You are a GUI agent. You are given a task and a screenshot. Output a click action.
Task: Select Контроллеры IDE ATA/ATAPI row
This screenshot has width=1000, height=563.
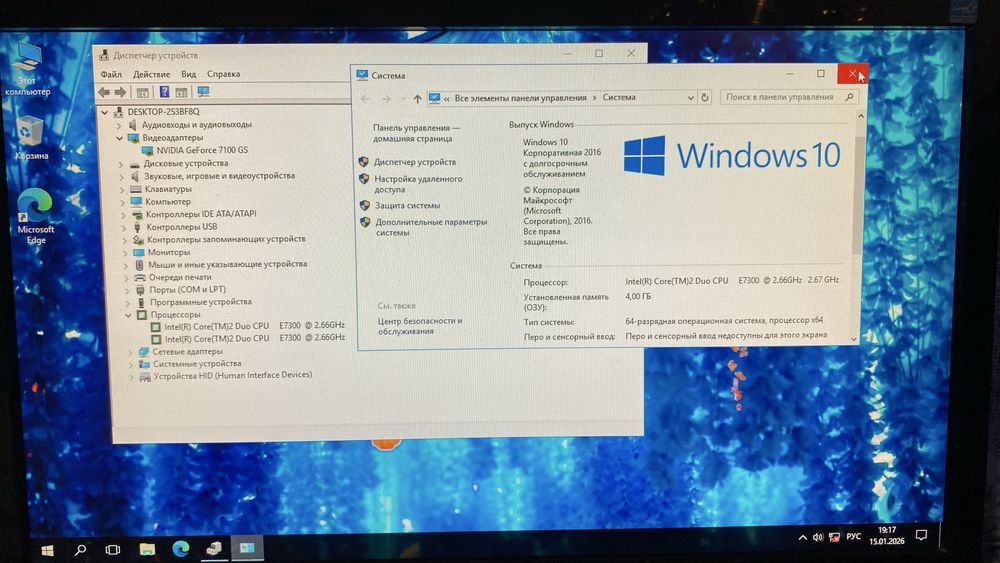201,214
